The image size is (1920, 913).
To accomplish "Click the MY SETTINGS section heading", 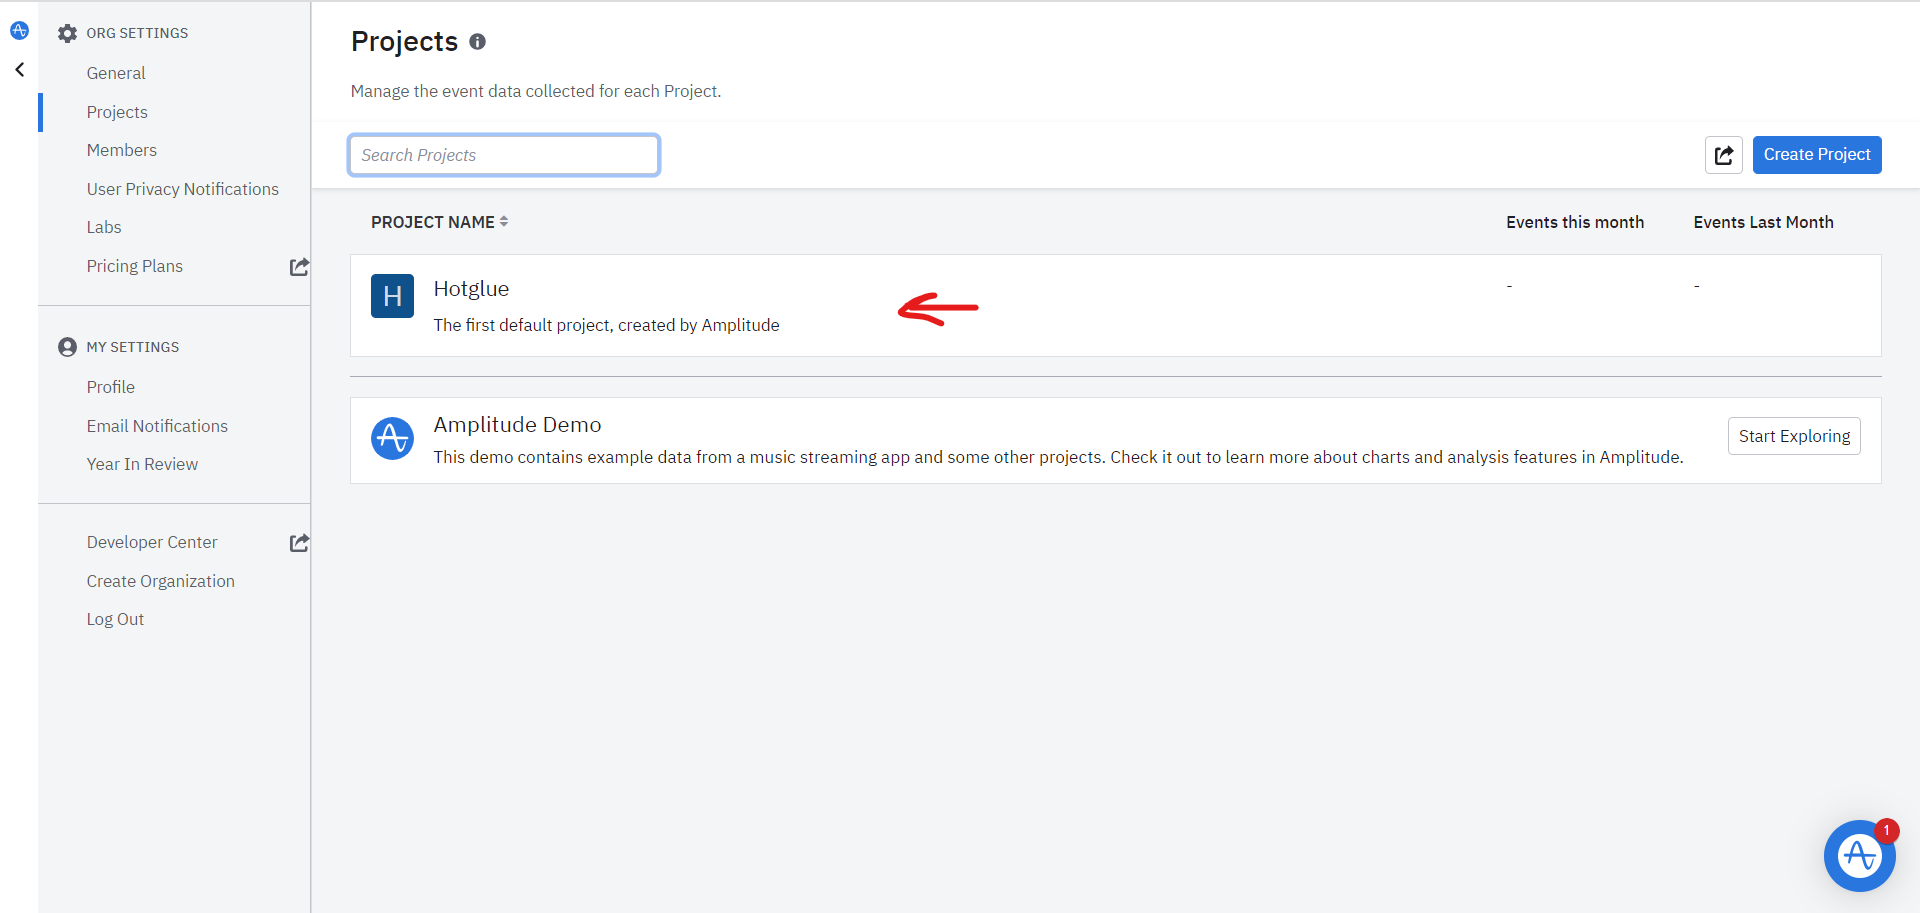I will tap(133, 347).
